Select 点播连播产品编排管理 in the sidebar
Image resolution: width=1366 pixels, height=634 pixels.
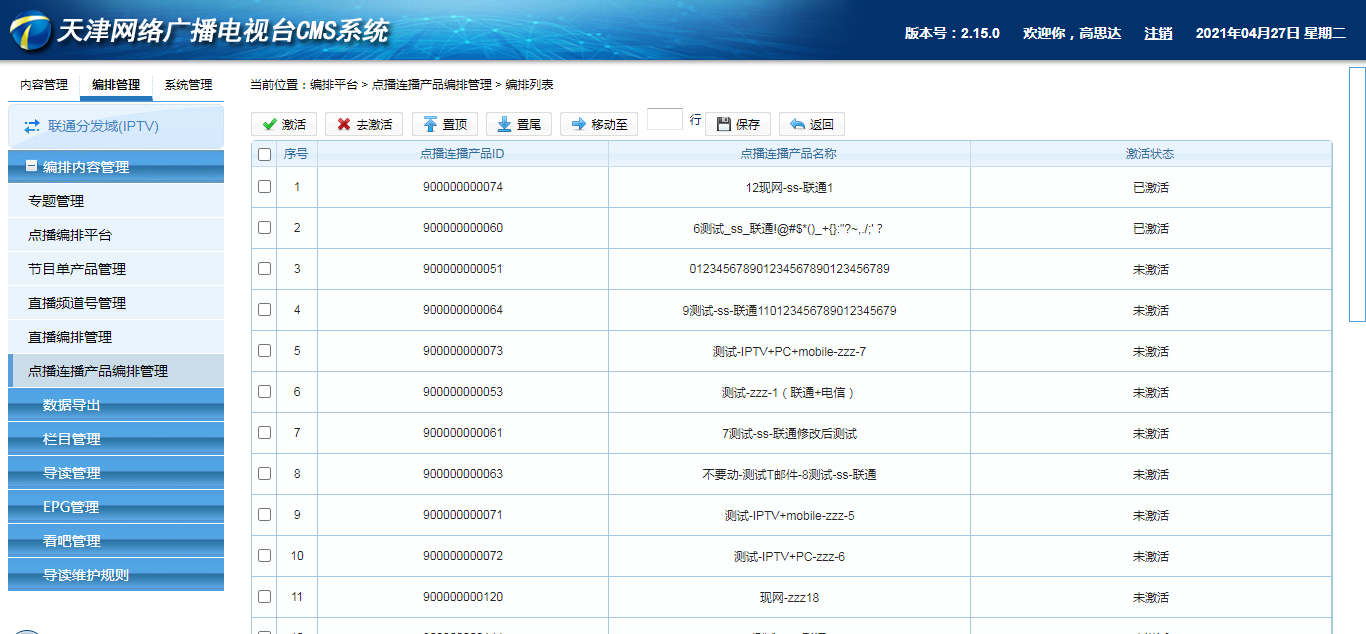[116, 371]
